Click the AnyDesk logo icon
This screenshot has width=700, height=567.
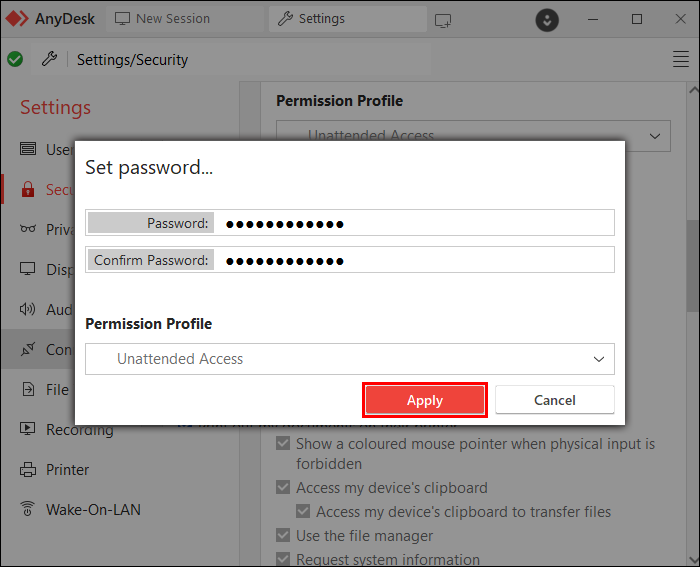[x=17, y=19]
